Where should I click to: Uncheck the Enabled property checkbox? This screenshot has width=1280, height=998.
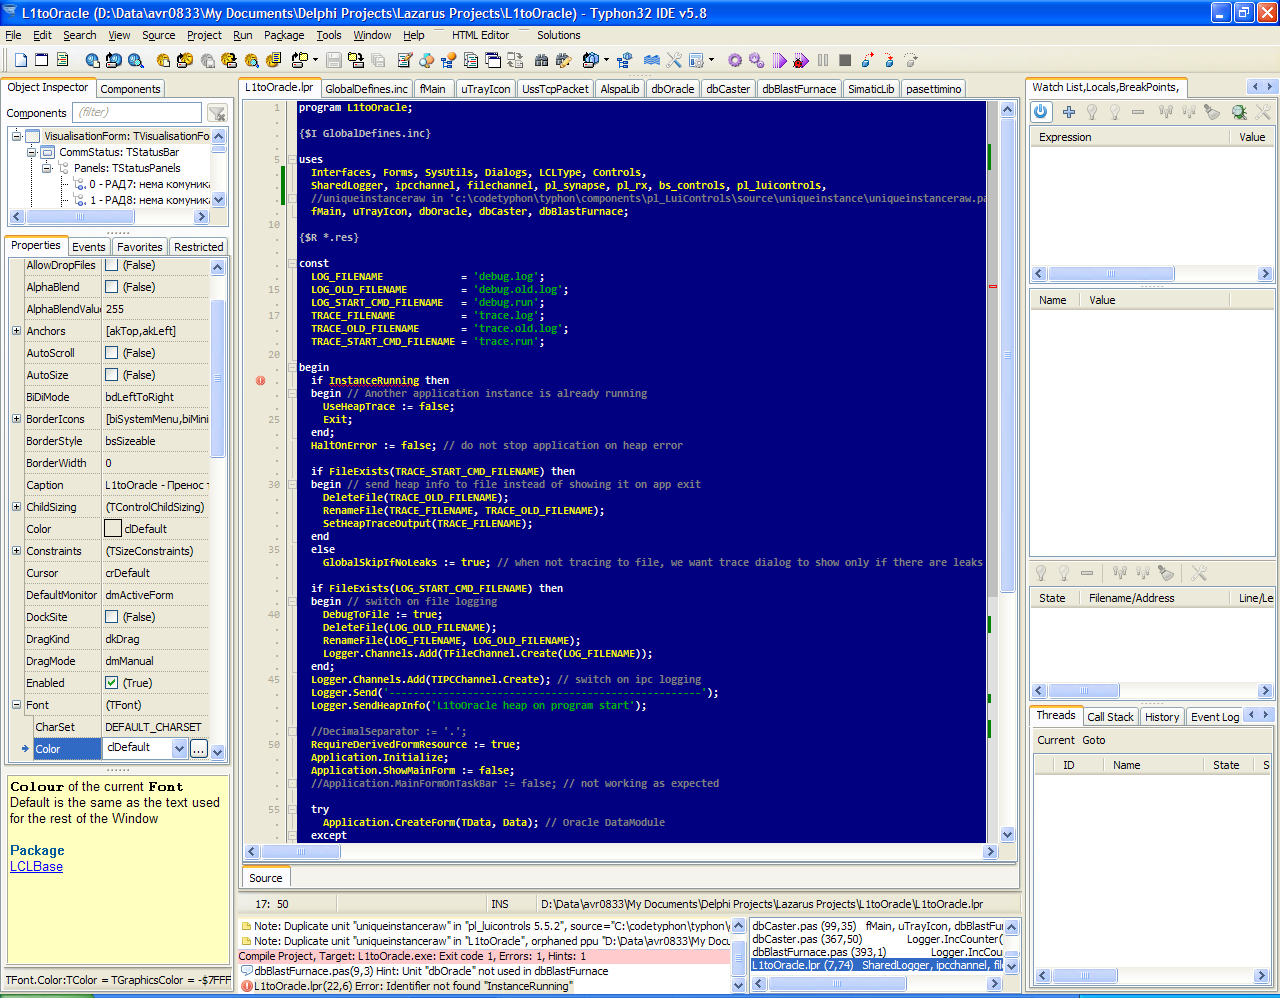click(x=112, y=683)
